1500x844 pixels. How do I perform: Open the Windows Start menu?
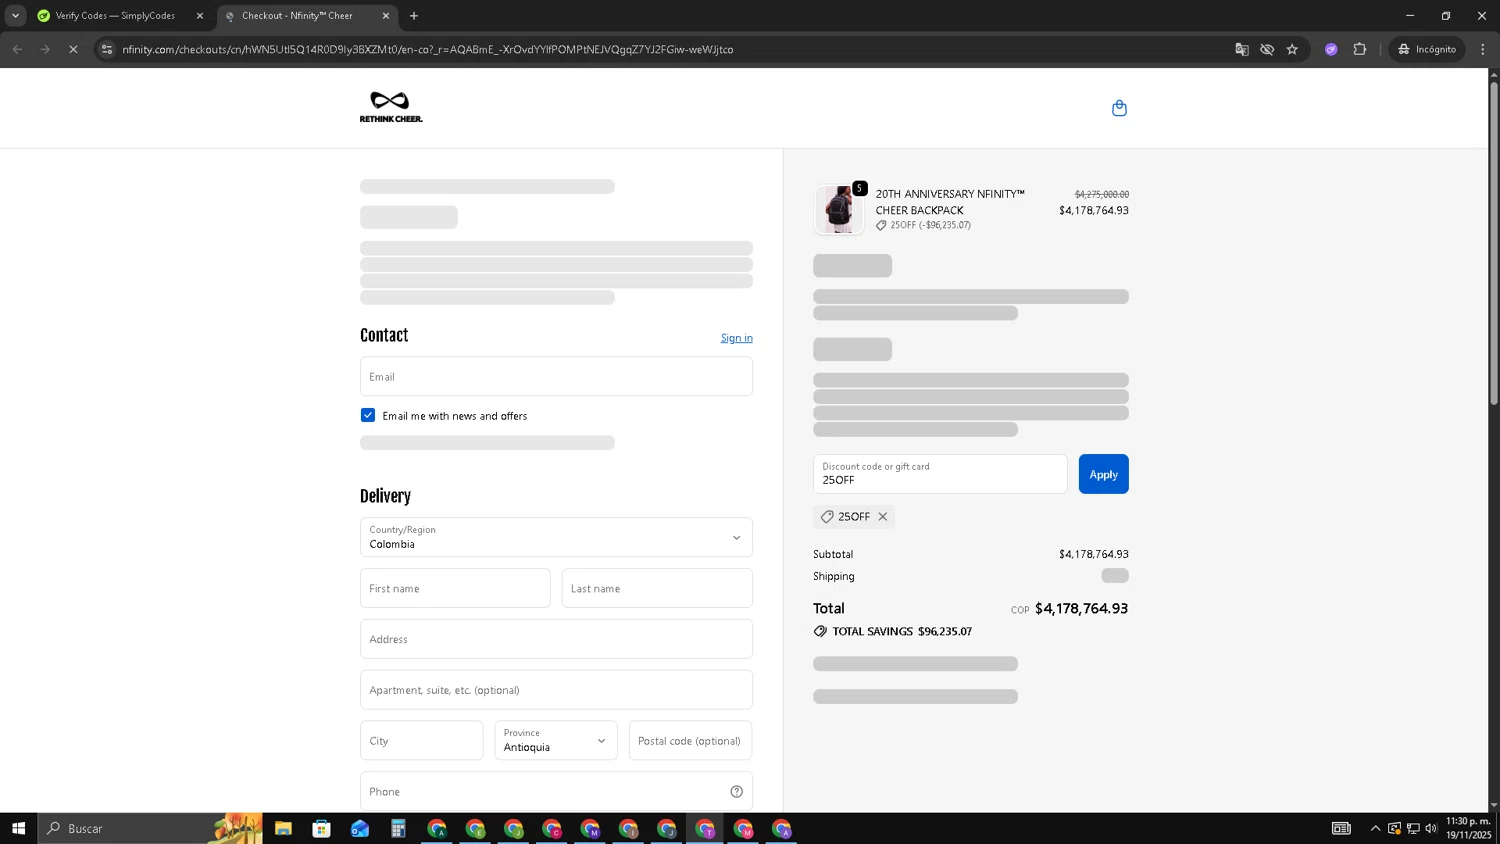tap(18, 828)
